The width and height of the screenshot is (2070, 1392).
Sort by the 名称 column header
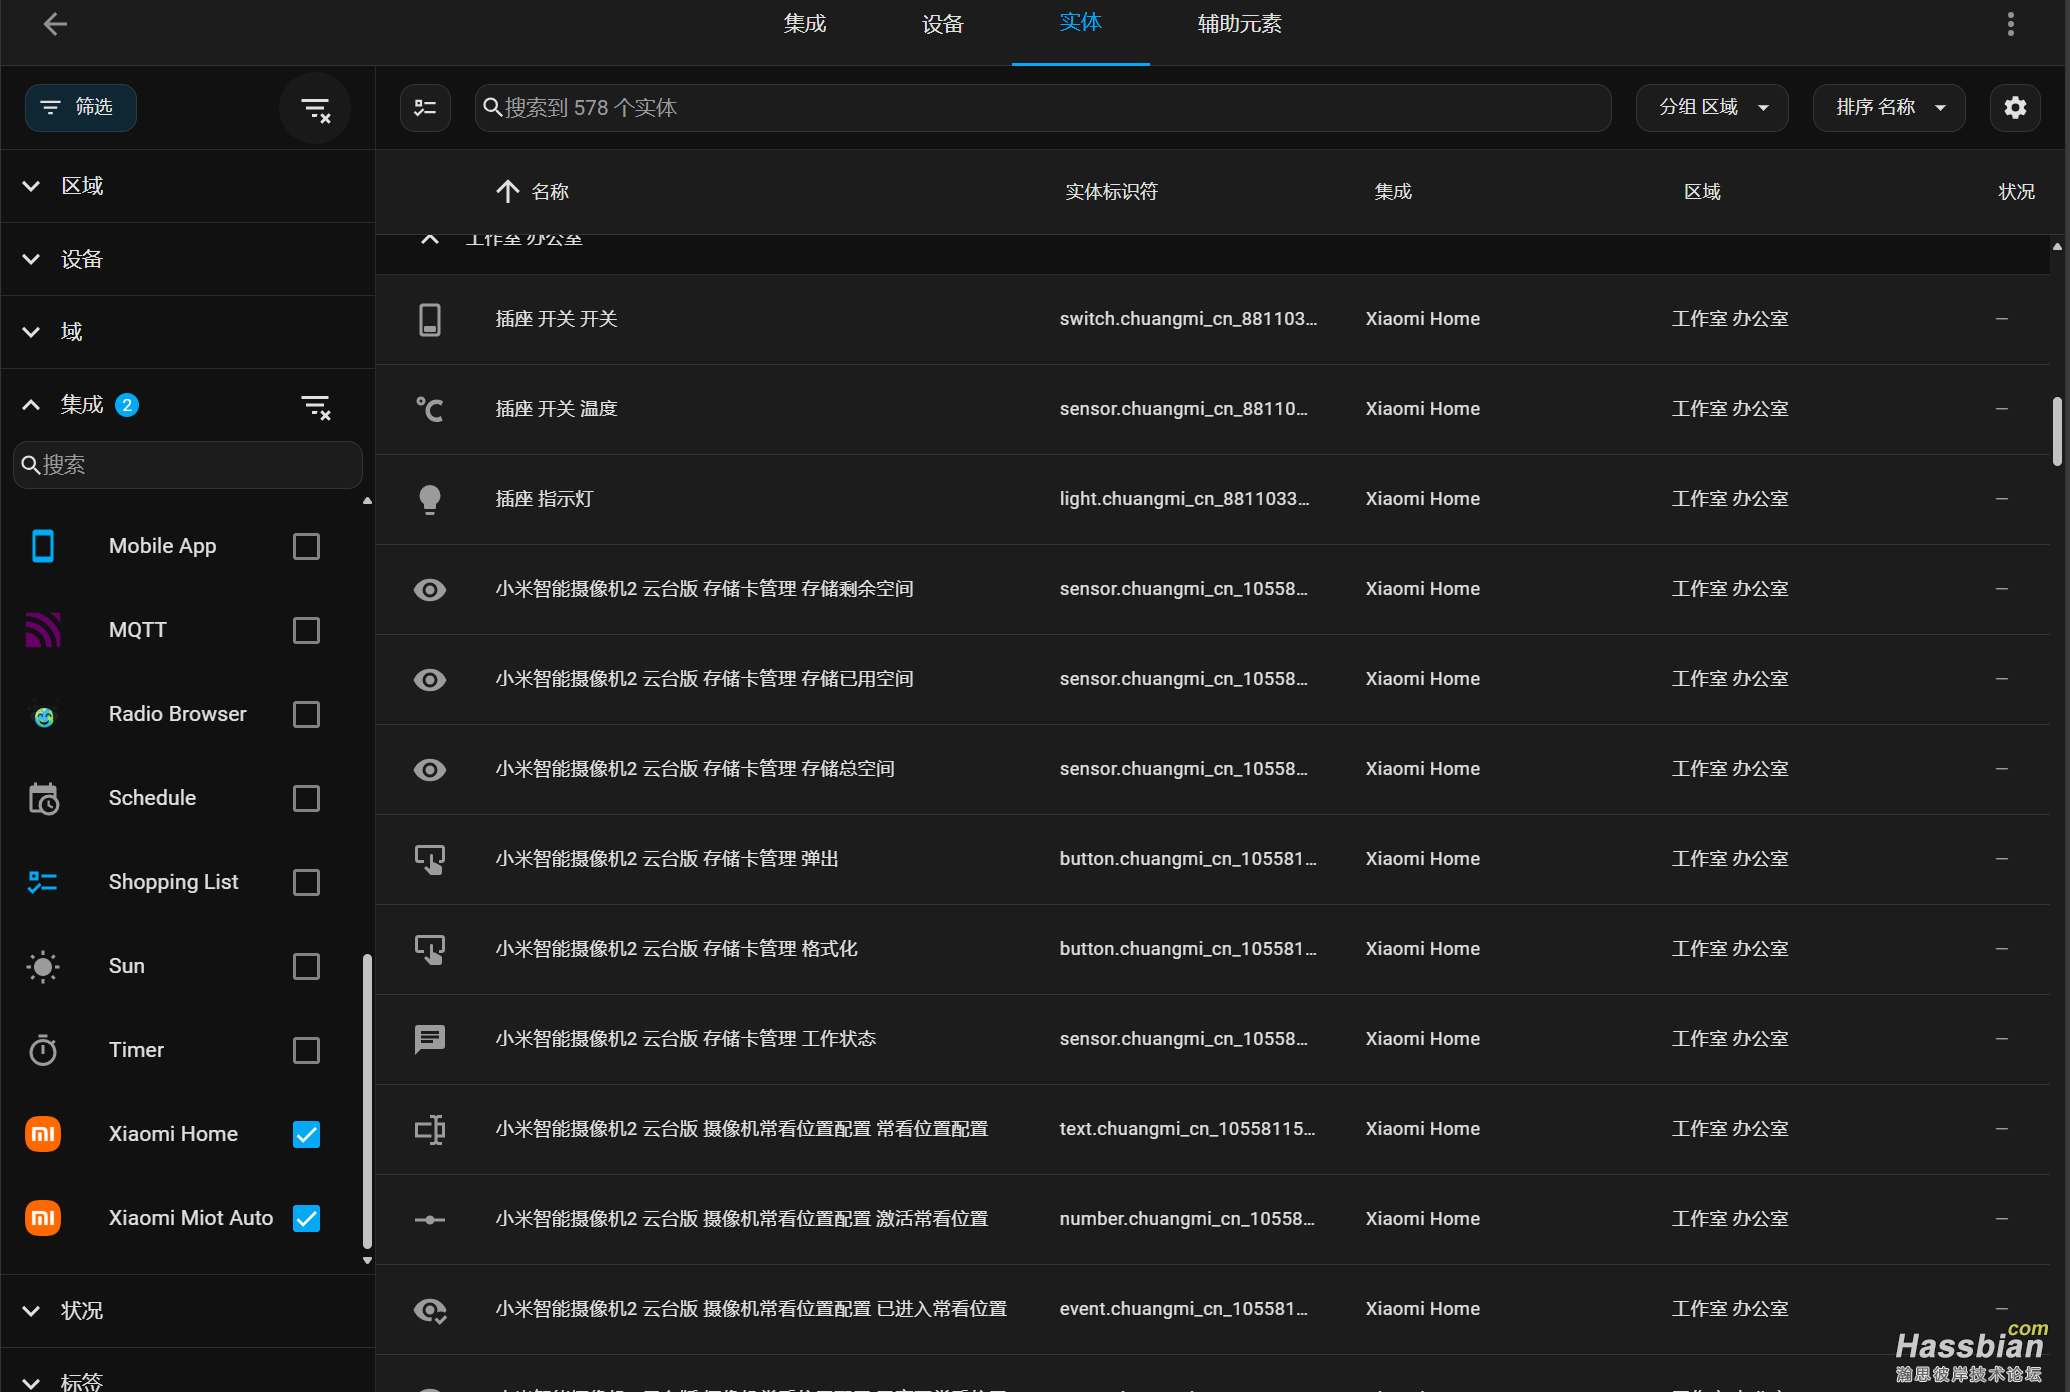pos(550,192)
